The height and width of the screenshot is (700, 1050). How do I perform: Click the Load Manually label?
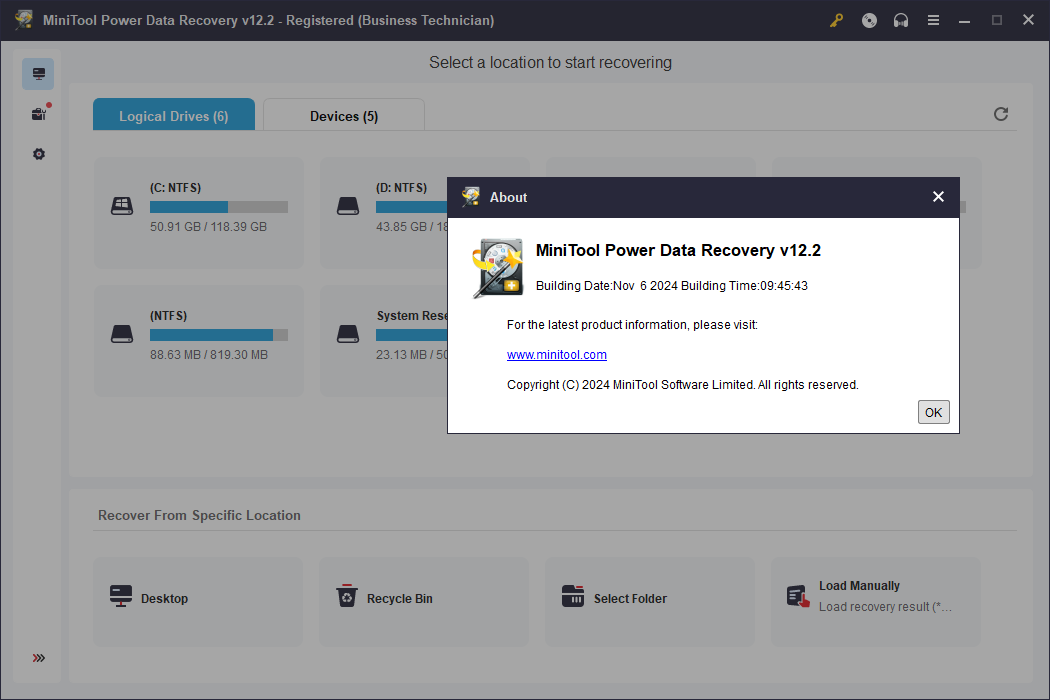[x=859, y=585]
